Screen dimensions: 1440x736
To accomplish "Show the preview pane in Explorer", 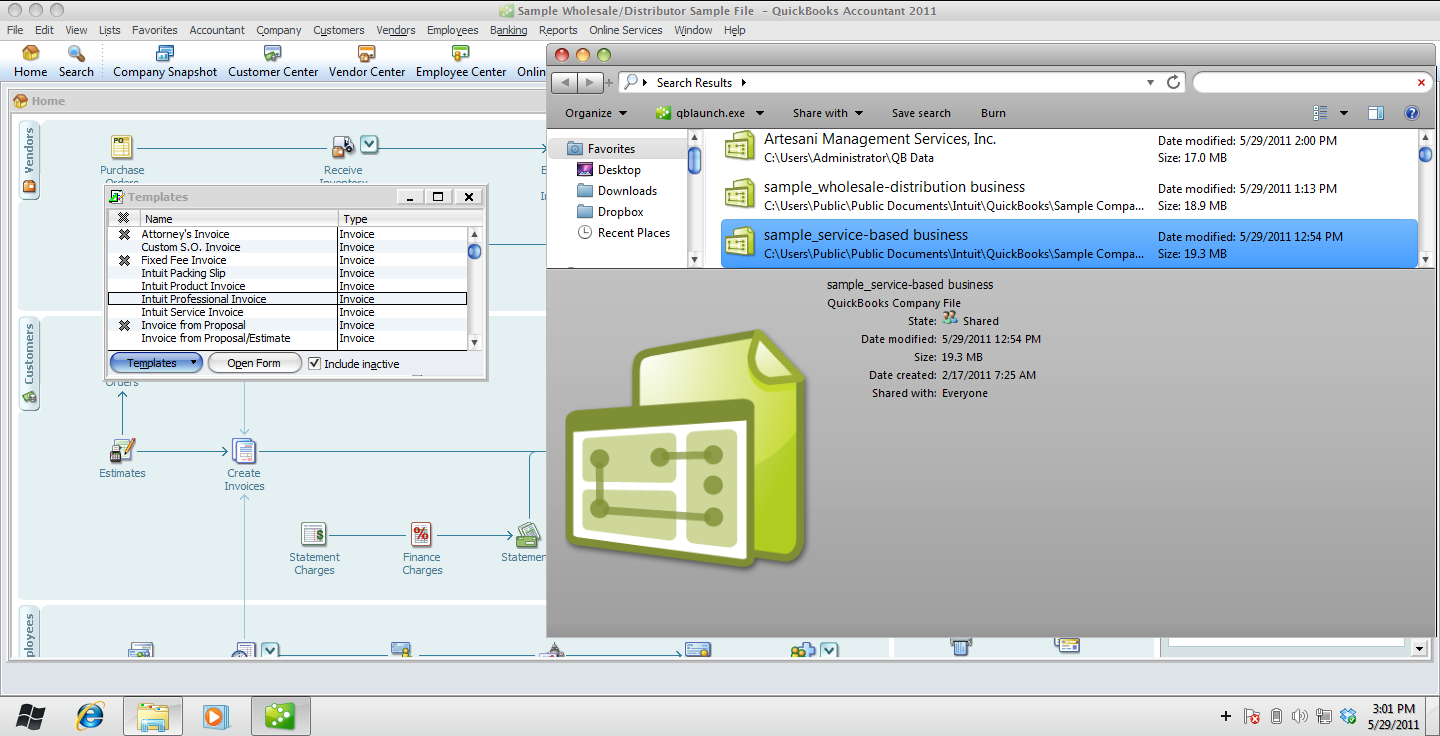I will pyautogui.click(x=1376, y=113).
